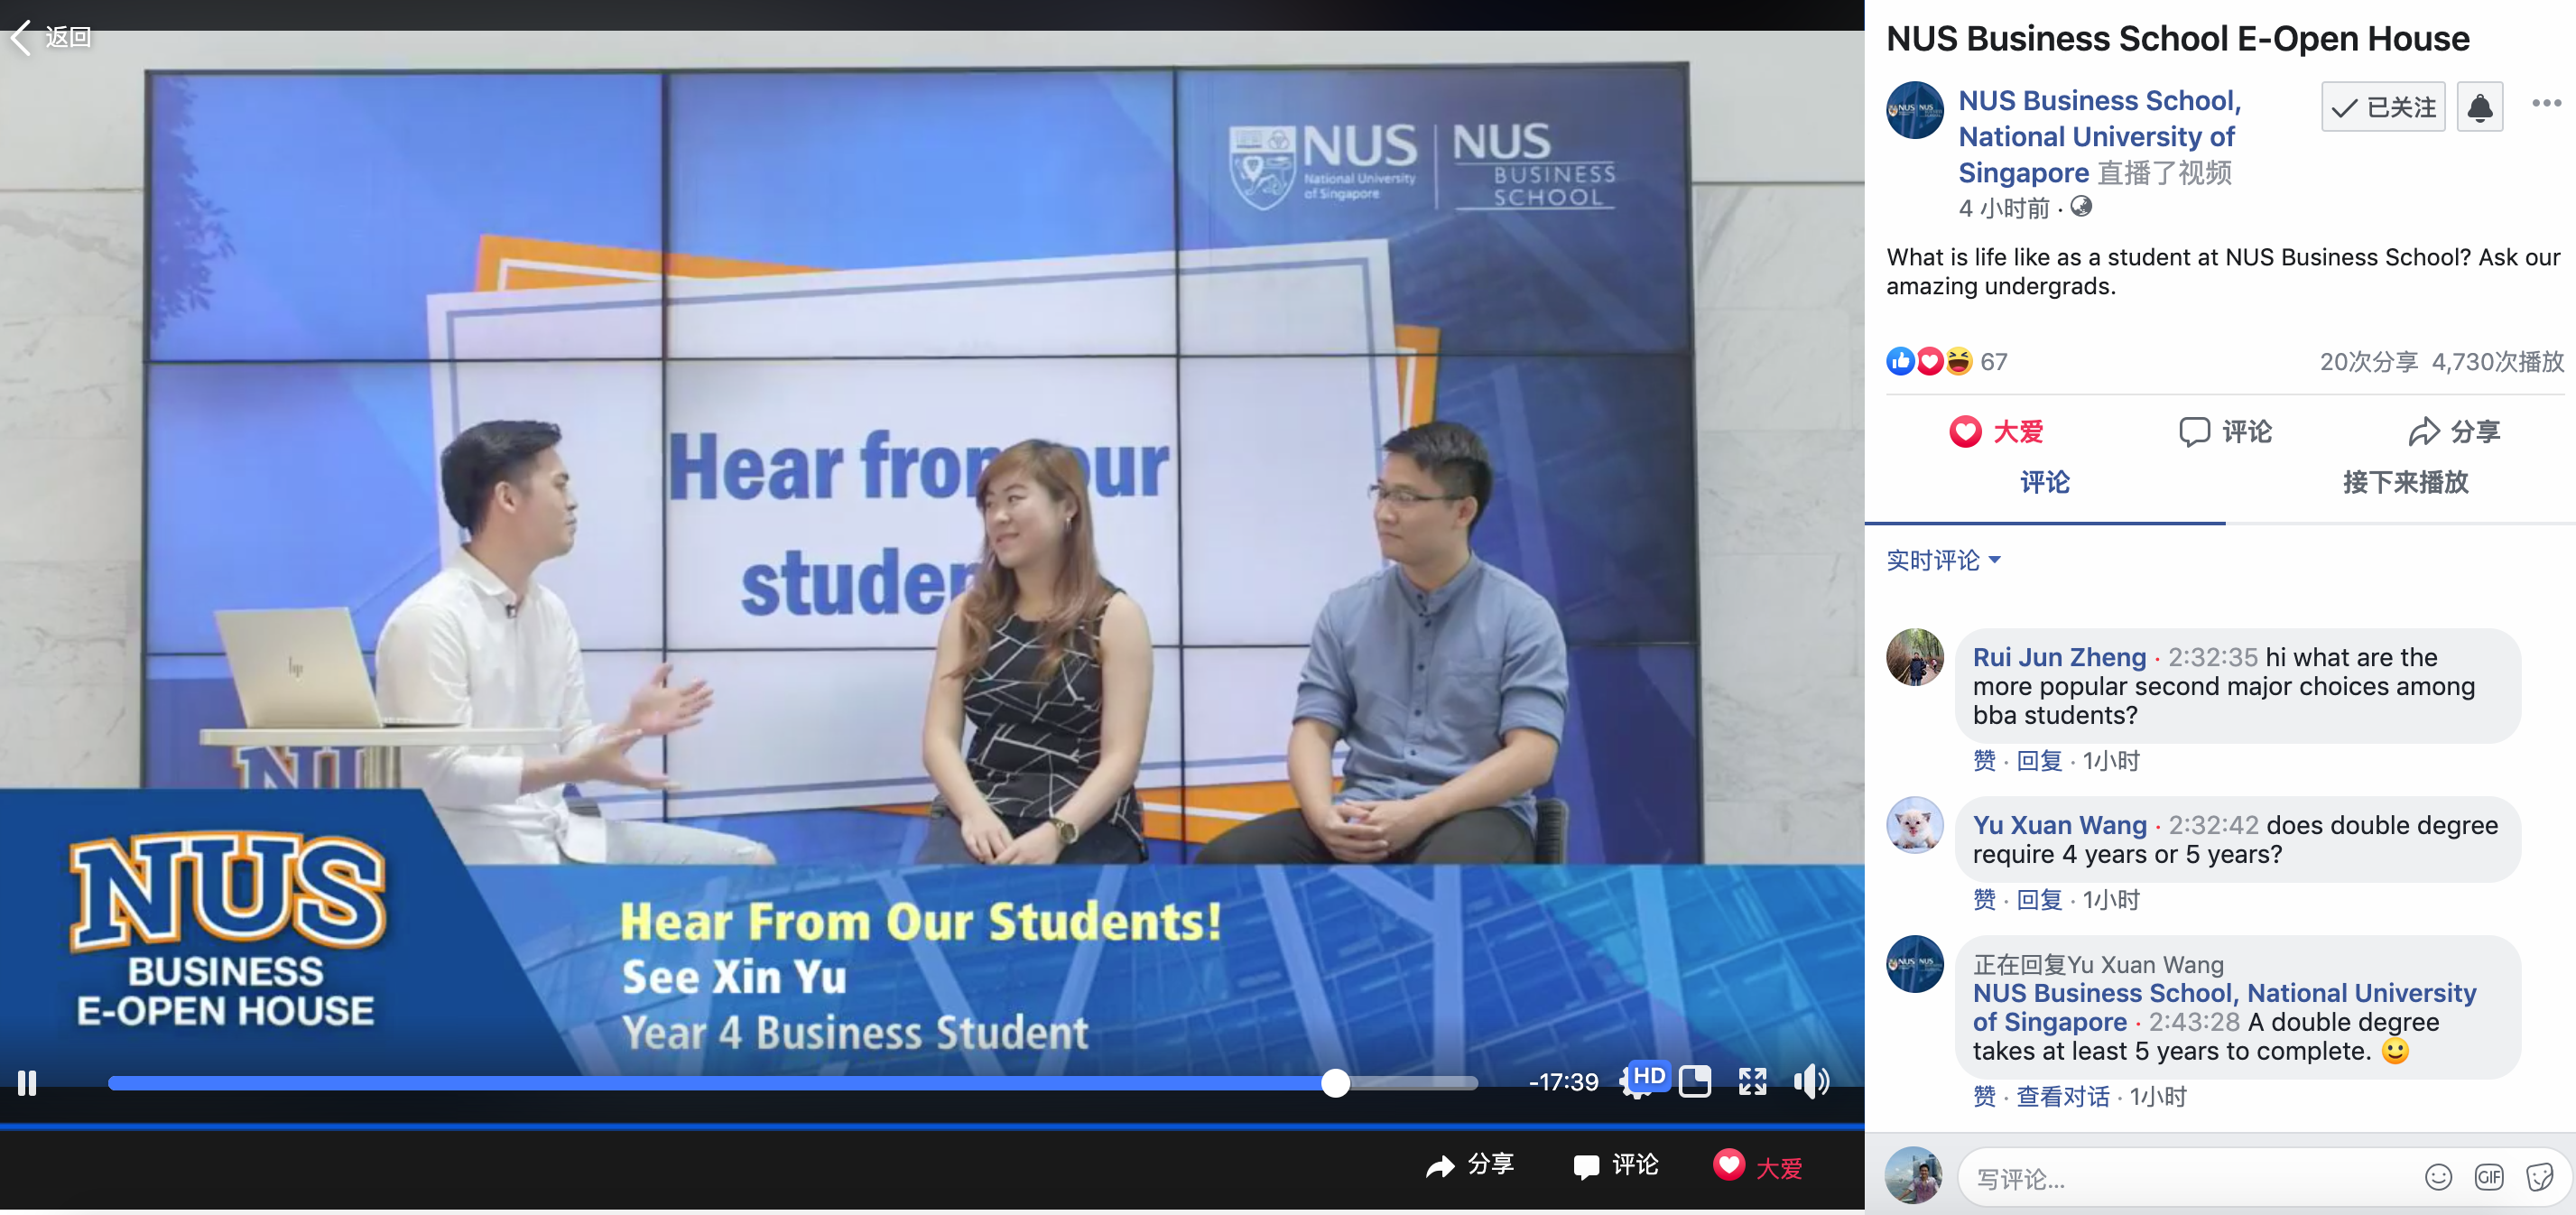Mute the video volume
The image size is (2576, 1215).
(x=1811, y=1081)
